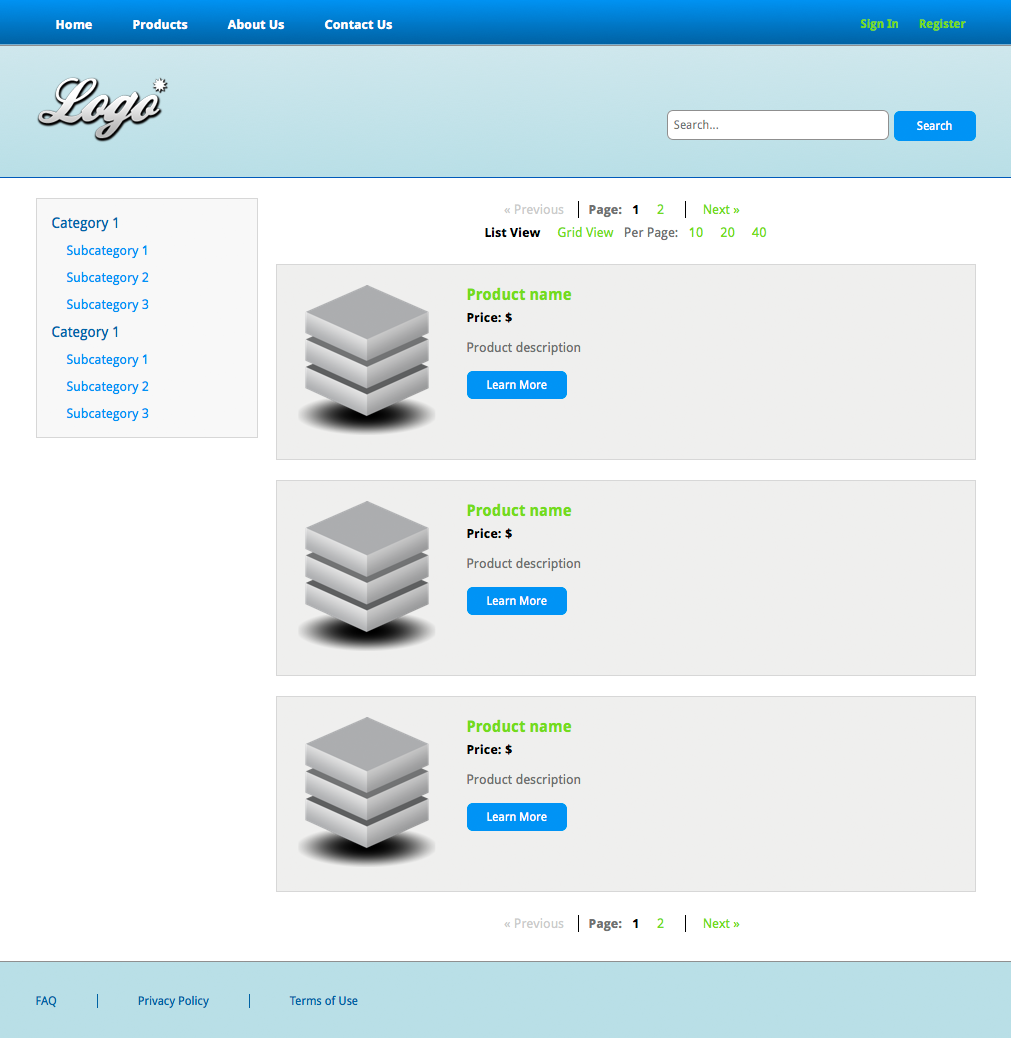
Task: Open Subcategory 3 under the second category
Action: [x=107, y=414]
